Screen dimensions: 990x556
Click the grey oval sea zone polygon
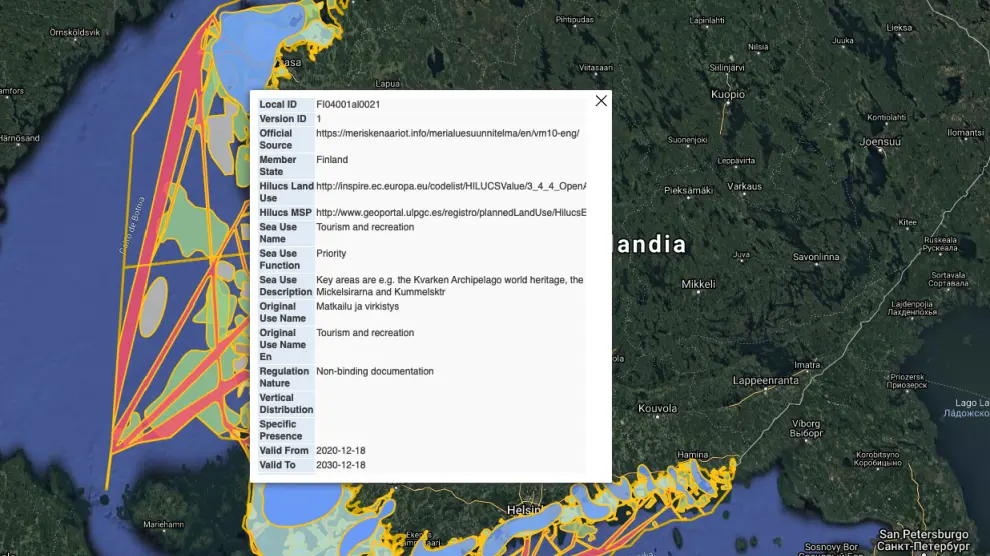pyautogui.click(x=153, y=306)
